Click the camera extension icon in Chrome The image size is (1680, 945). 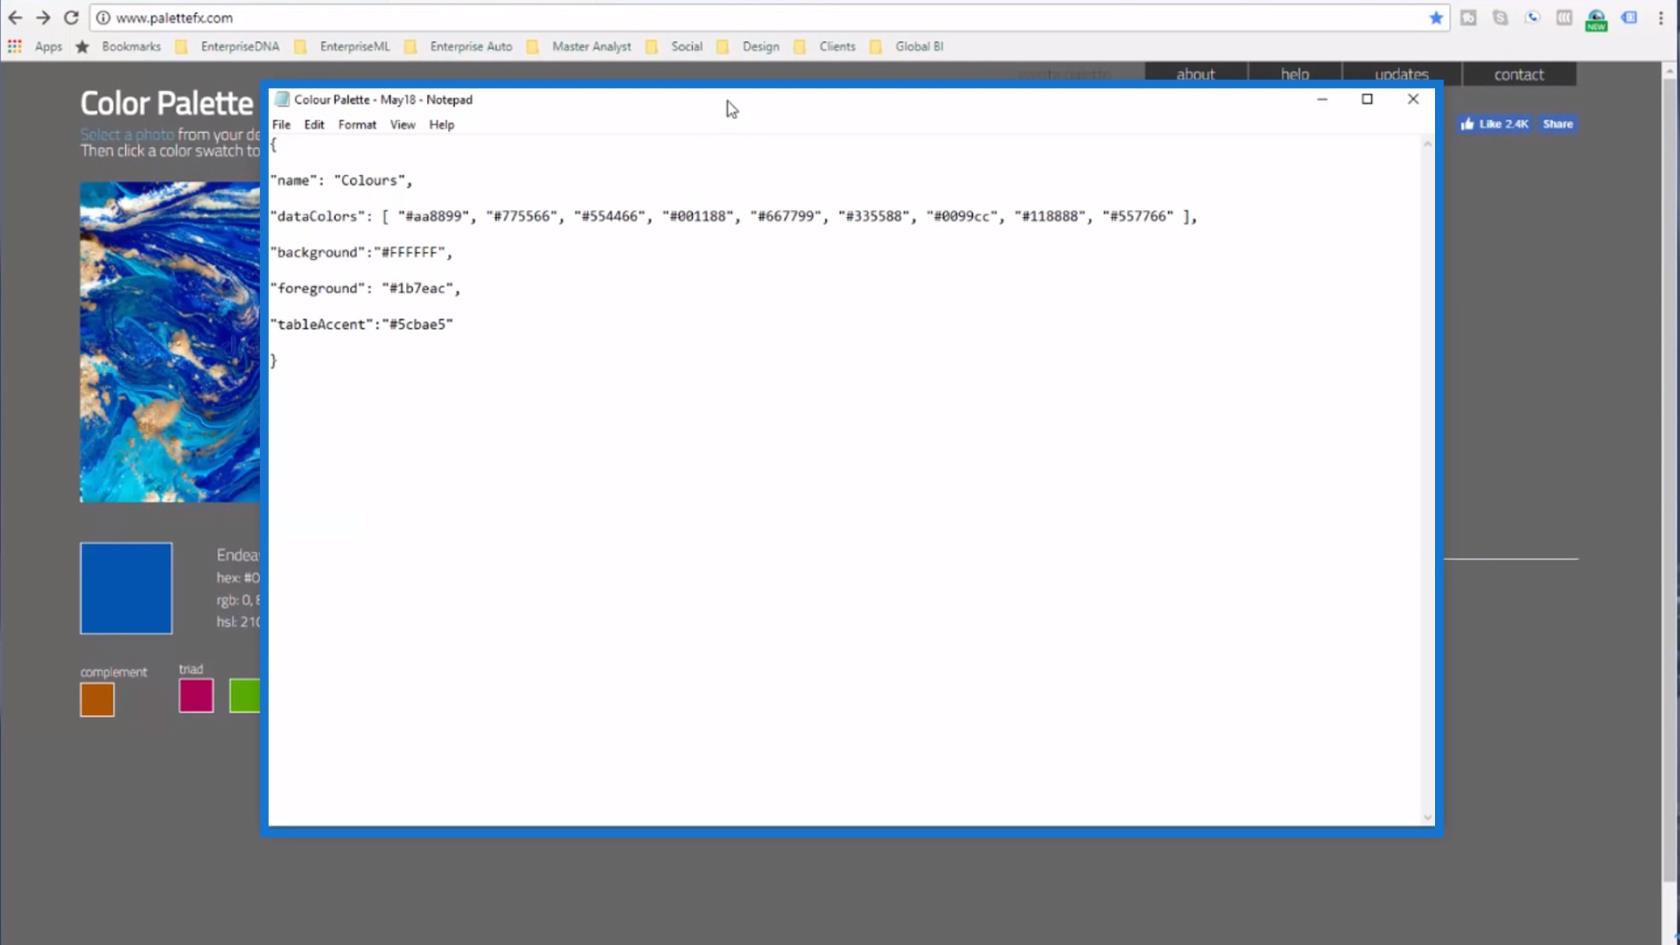tap(1468, 18)
